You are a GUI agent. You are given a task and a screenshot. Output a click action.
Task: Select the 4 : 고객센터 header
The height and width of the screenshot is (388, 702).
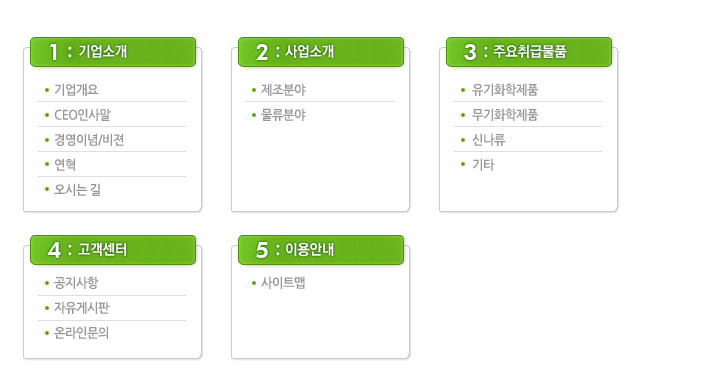point(113,250)
